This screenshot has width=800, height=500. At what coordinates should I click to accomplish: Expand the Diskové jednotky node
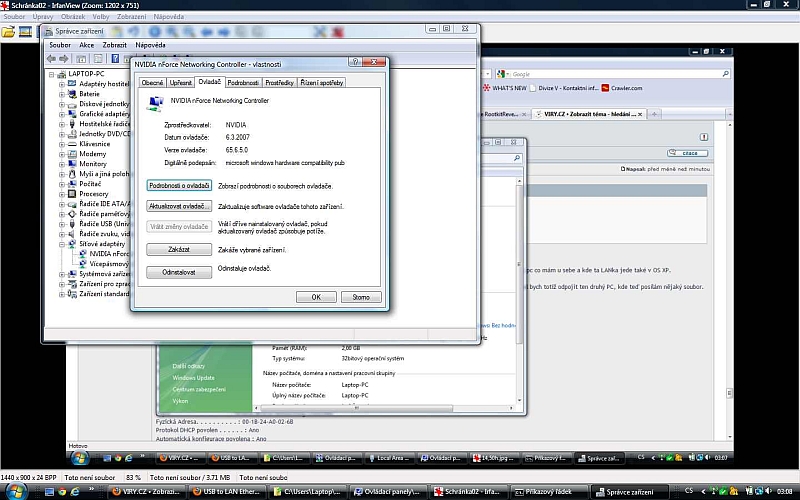pos(62,104)
